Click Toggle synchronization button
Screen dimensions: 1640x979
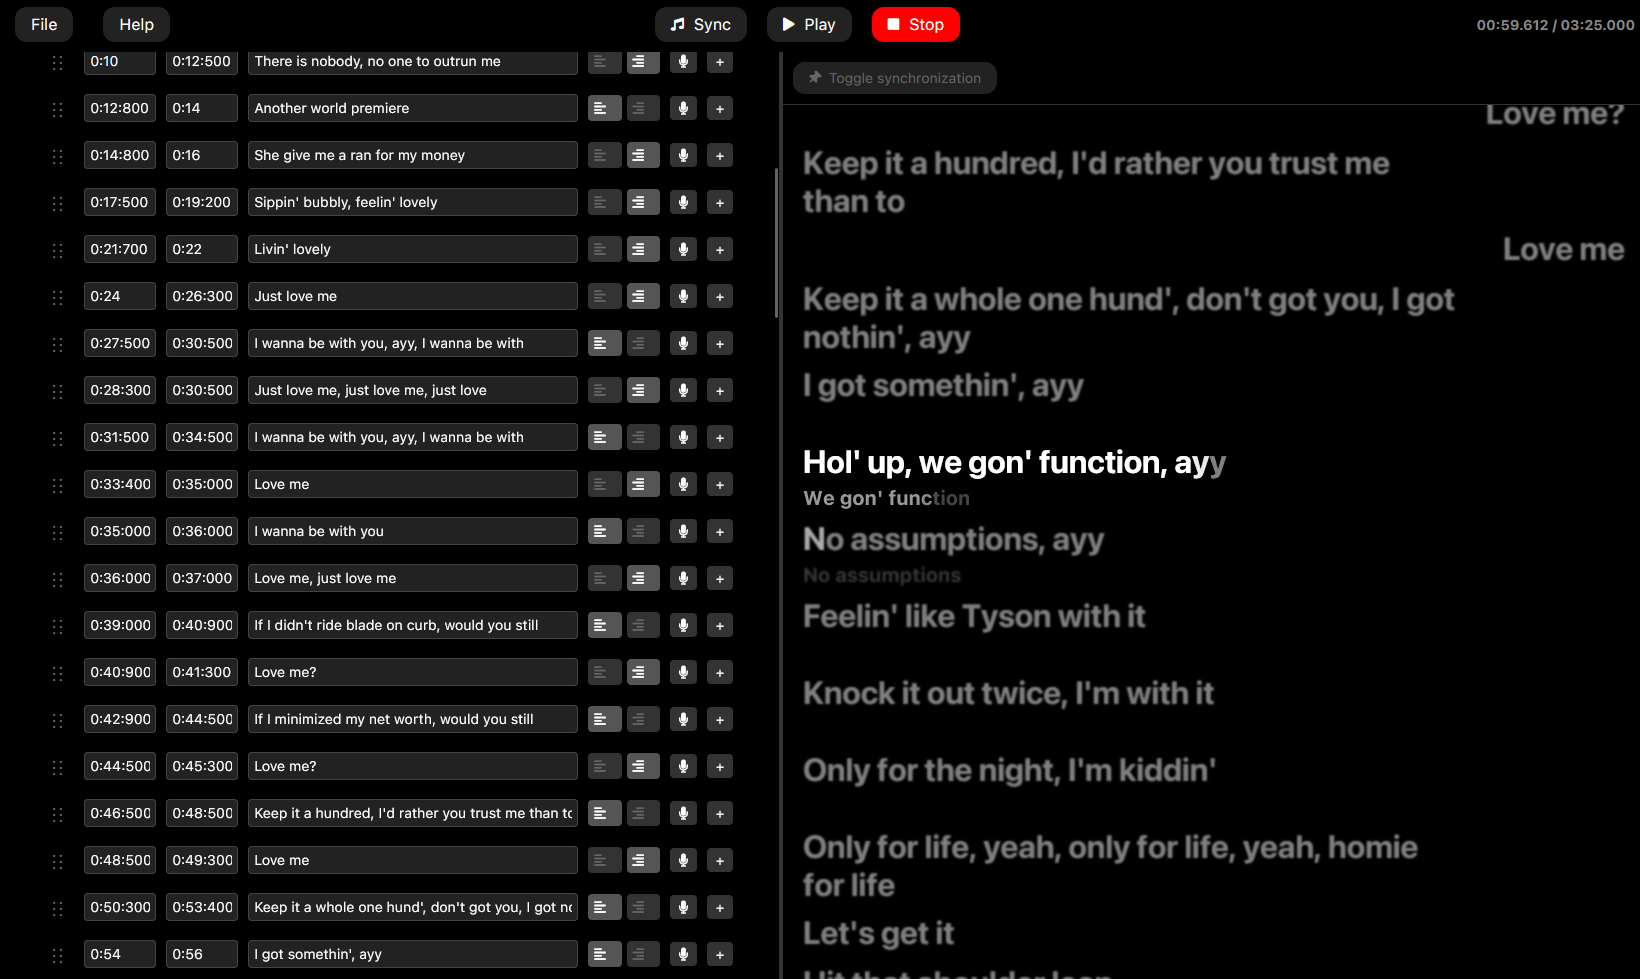pyautogui.click(x=895, y=78)
